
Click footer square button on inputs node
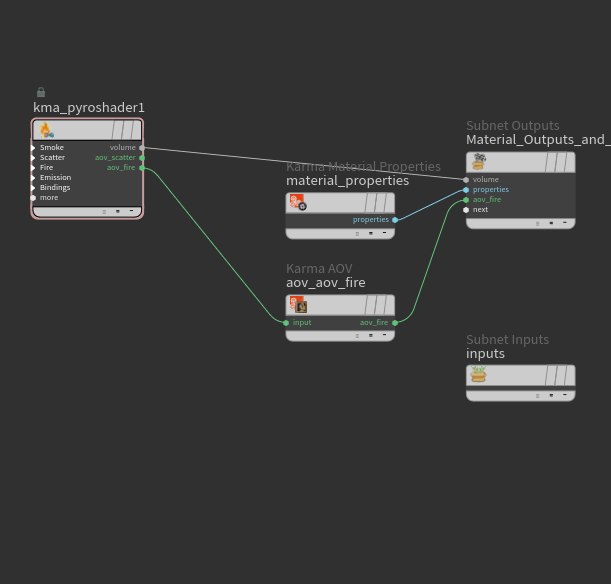pos(551,395)
